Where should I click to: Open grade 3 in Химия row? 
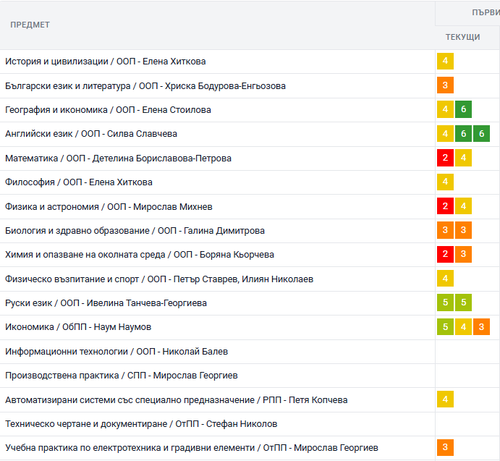(463, 254)
